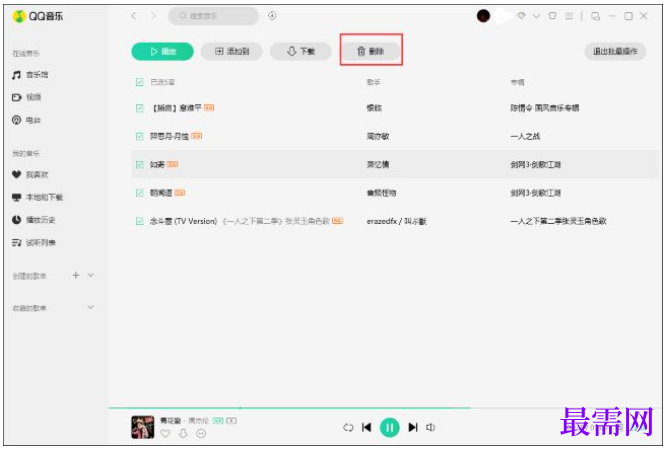Switch to mini mode window icon

pos(596,16)
